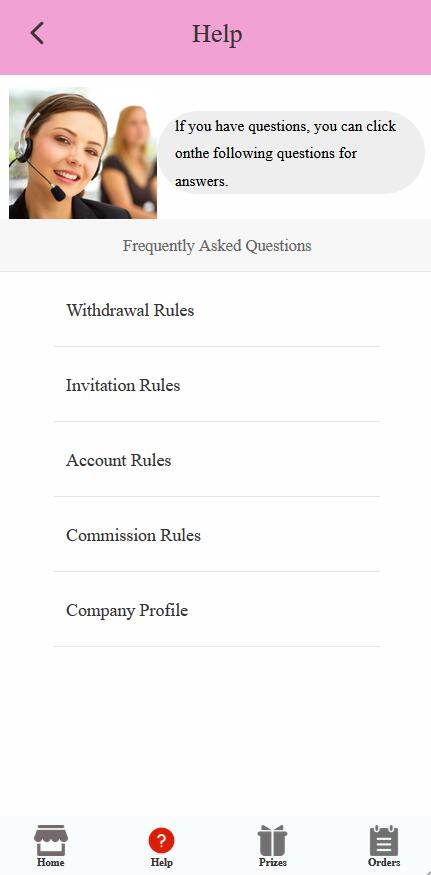Switch to the Orders tab label
Viewport: 431px width, 875px height.
384,862
